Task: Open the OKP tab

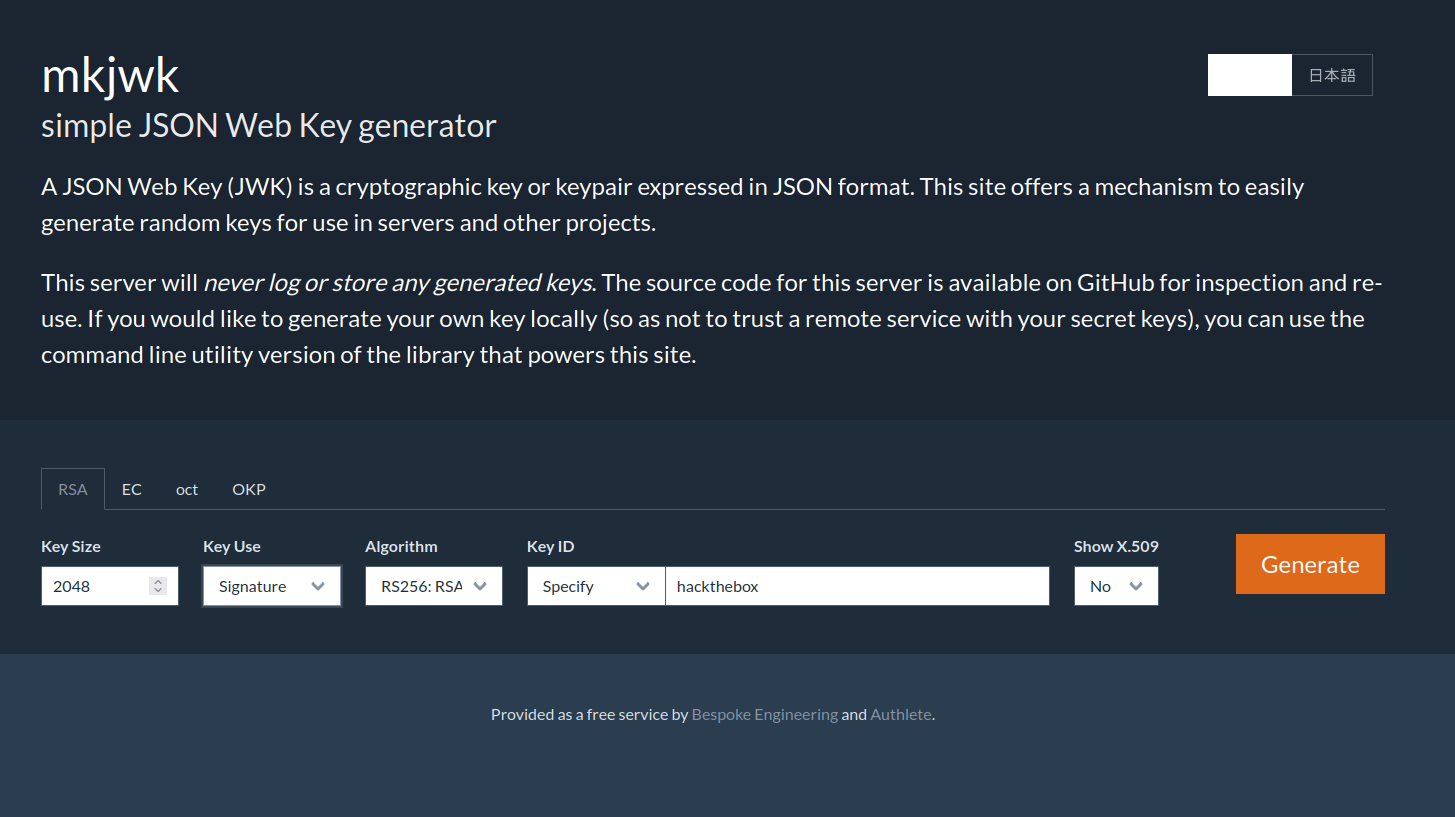Action: point(249,489)
